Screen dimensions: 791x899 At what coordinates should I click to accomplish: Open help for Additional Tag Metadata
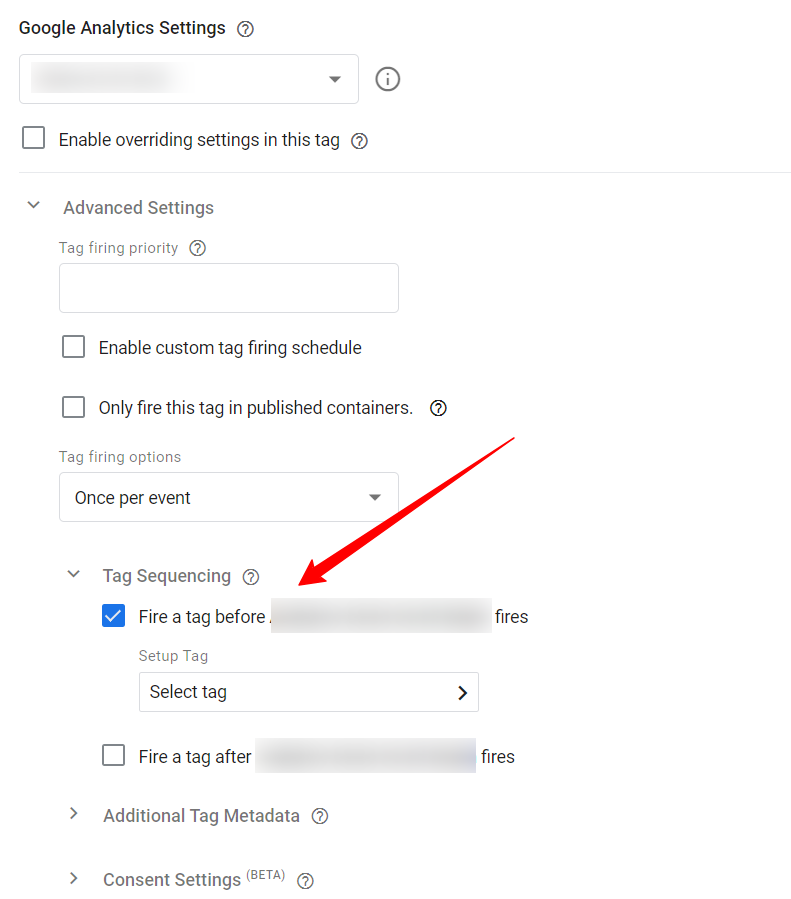320,816
